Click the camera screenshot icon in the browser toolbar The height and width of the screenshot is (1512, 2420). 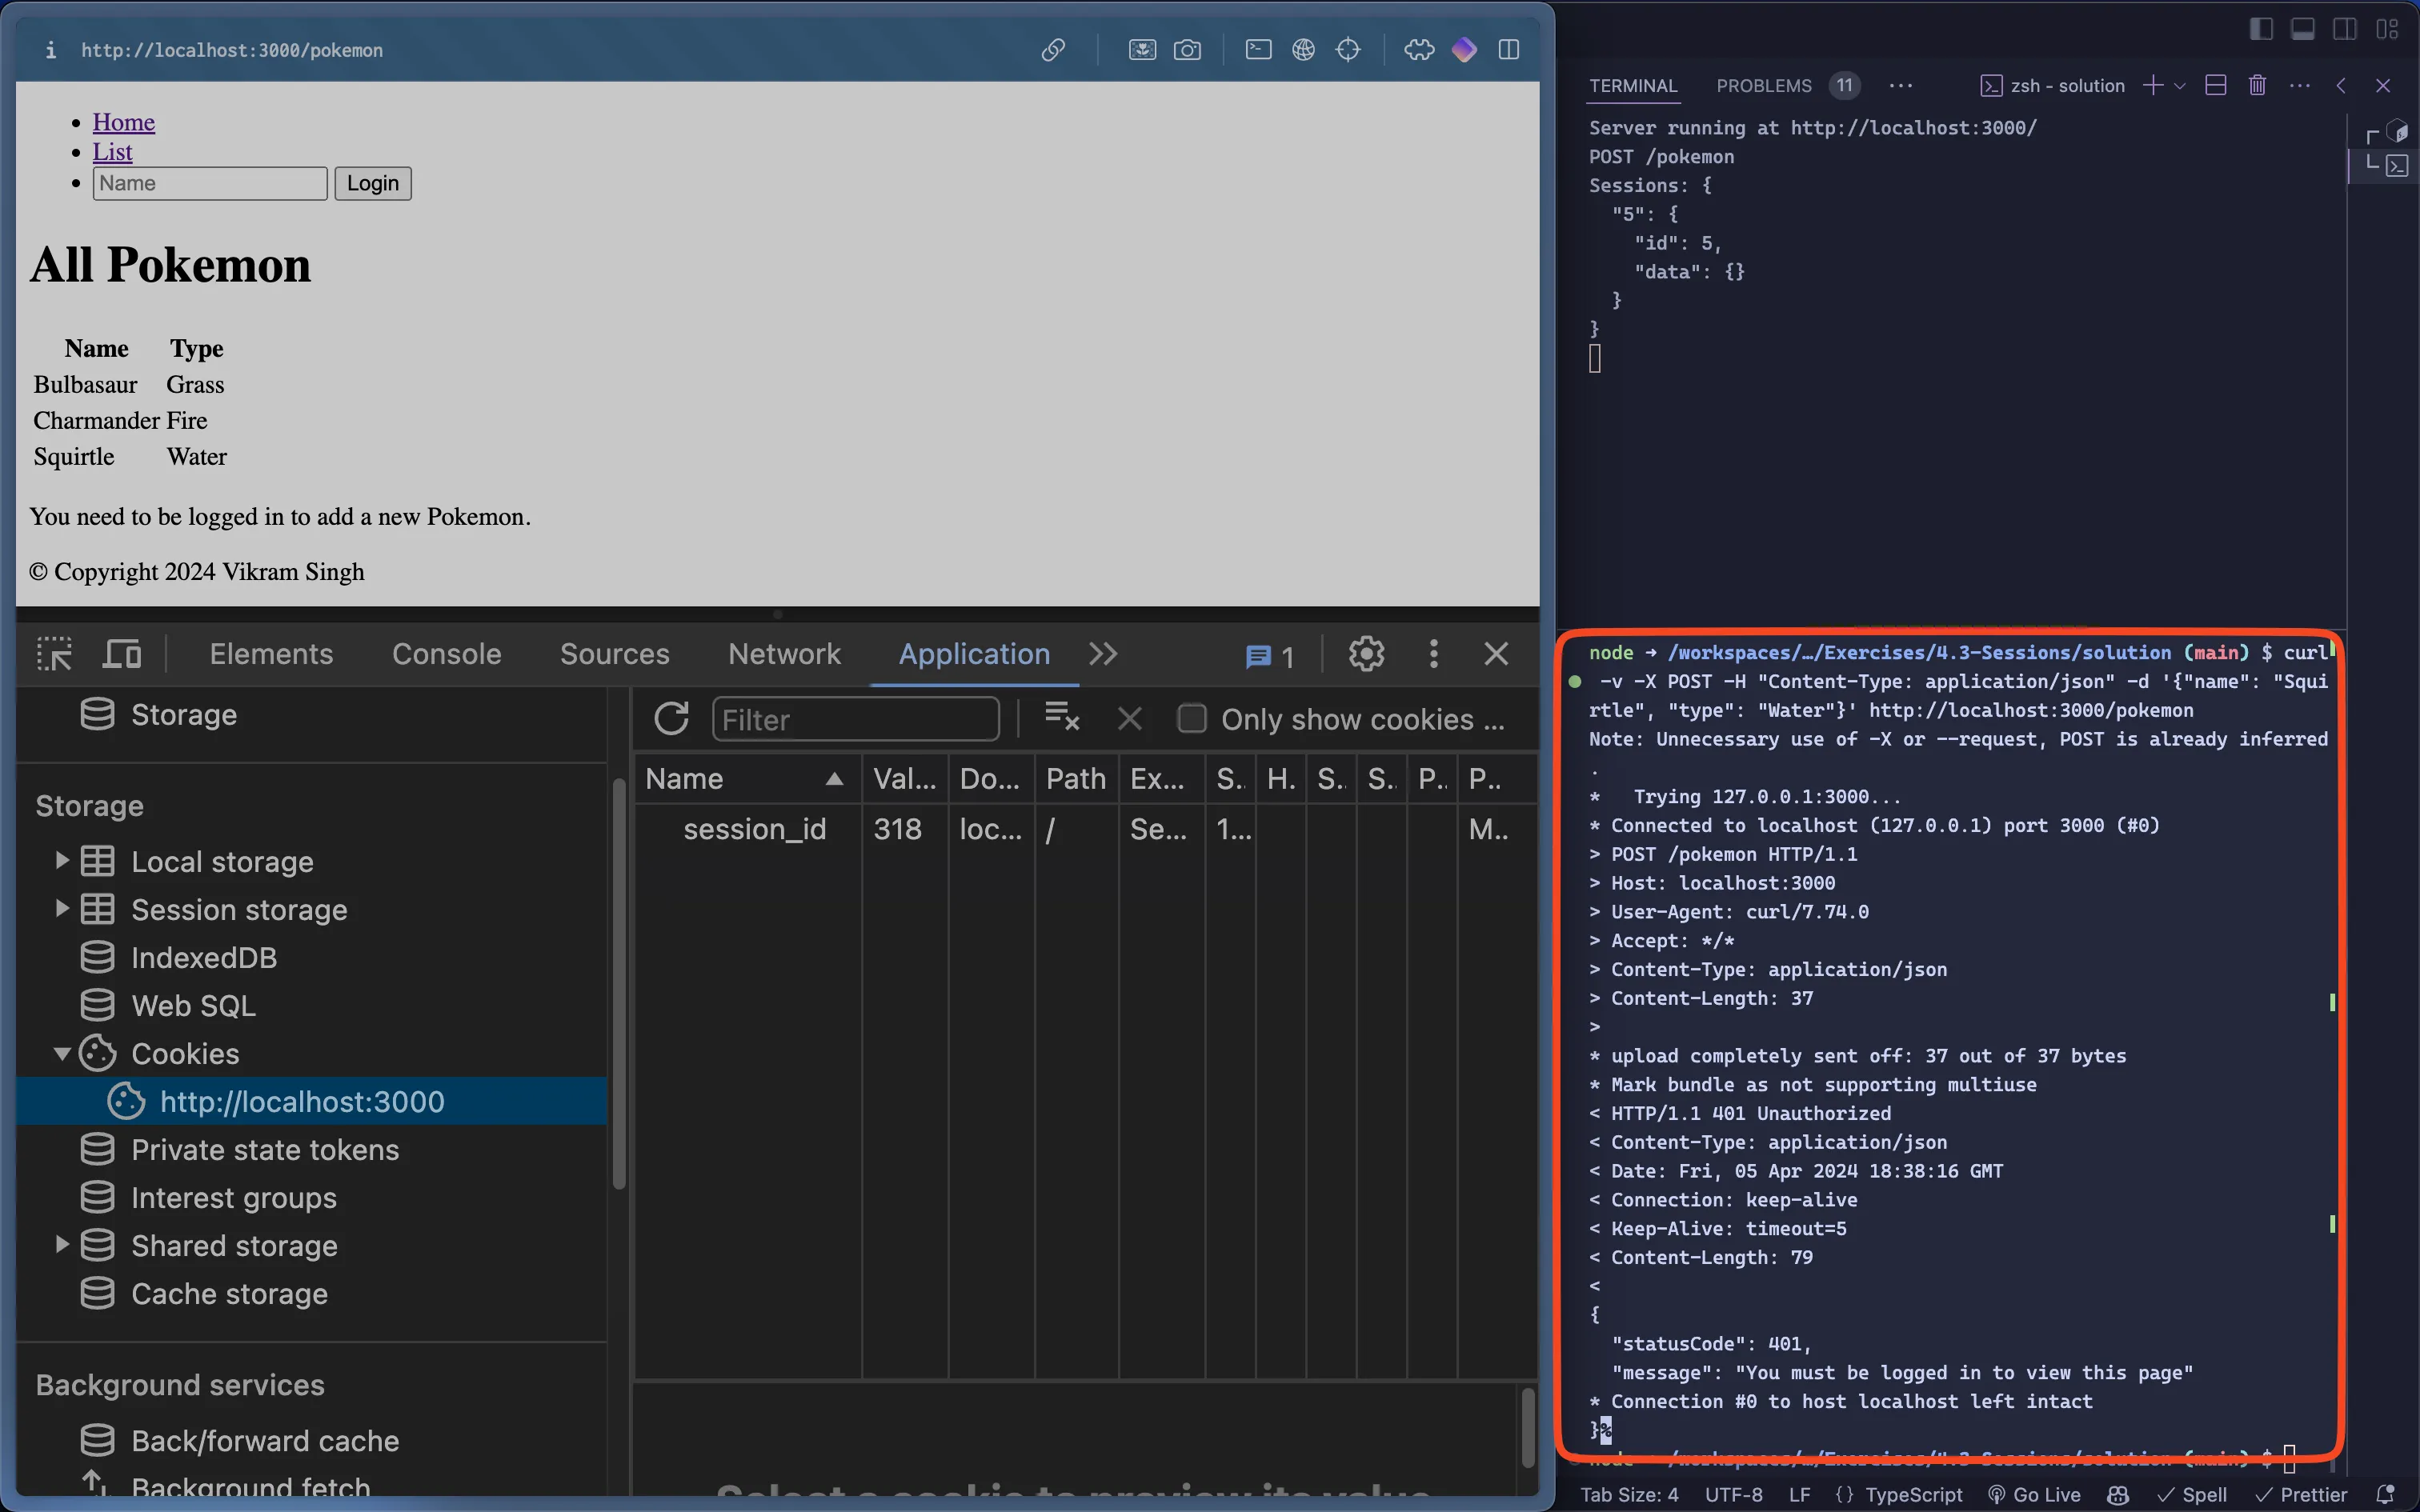(1187, 50)
